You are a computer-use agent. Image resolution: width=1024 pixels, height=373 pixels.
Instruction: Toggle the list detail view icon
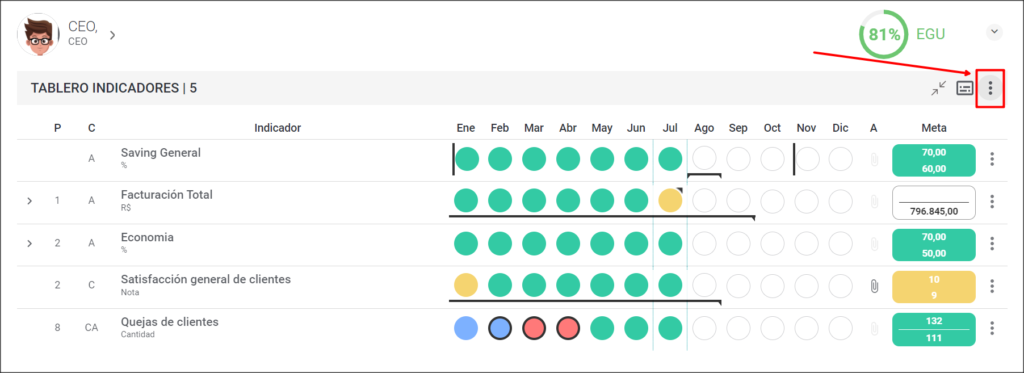coord(965,88)
